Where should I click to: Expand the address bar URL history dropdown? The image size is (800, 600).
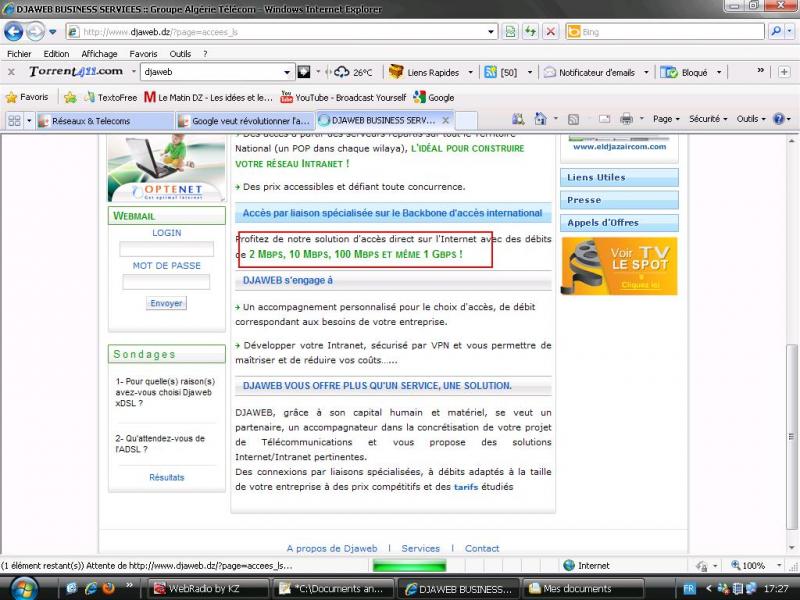coord(491,32)
